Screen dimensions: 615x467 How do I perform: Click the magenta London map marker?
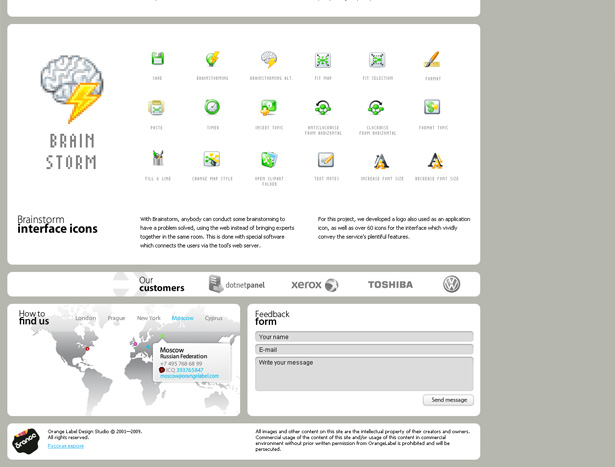click(135, 344)
